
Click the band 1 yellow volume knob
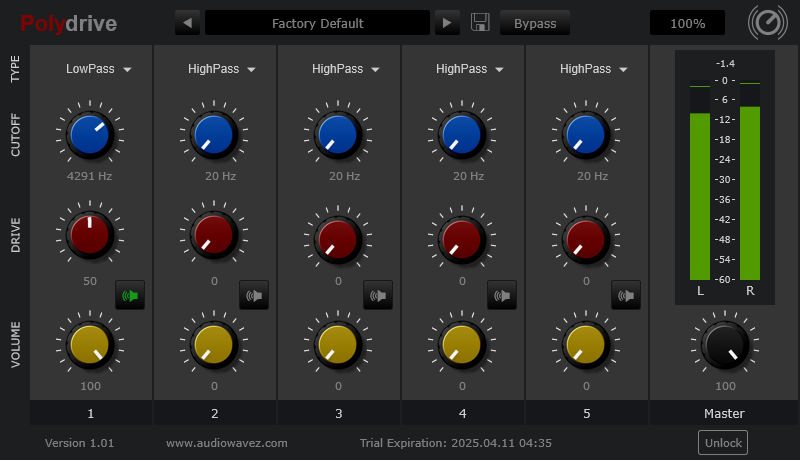[x=90, y=345]
